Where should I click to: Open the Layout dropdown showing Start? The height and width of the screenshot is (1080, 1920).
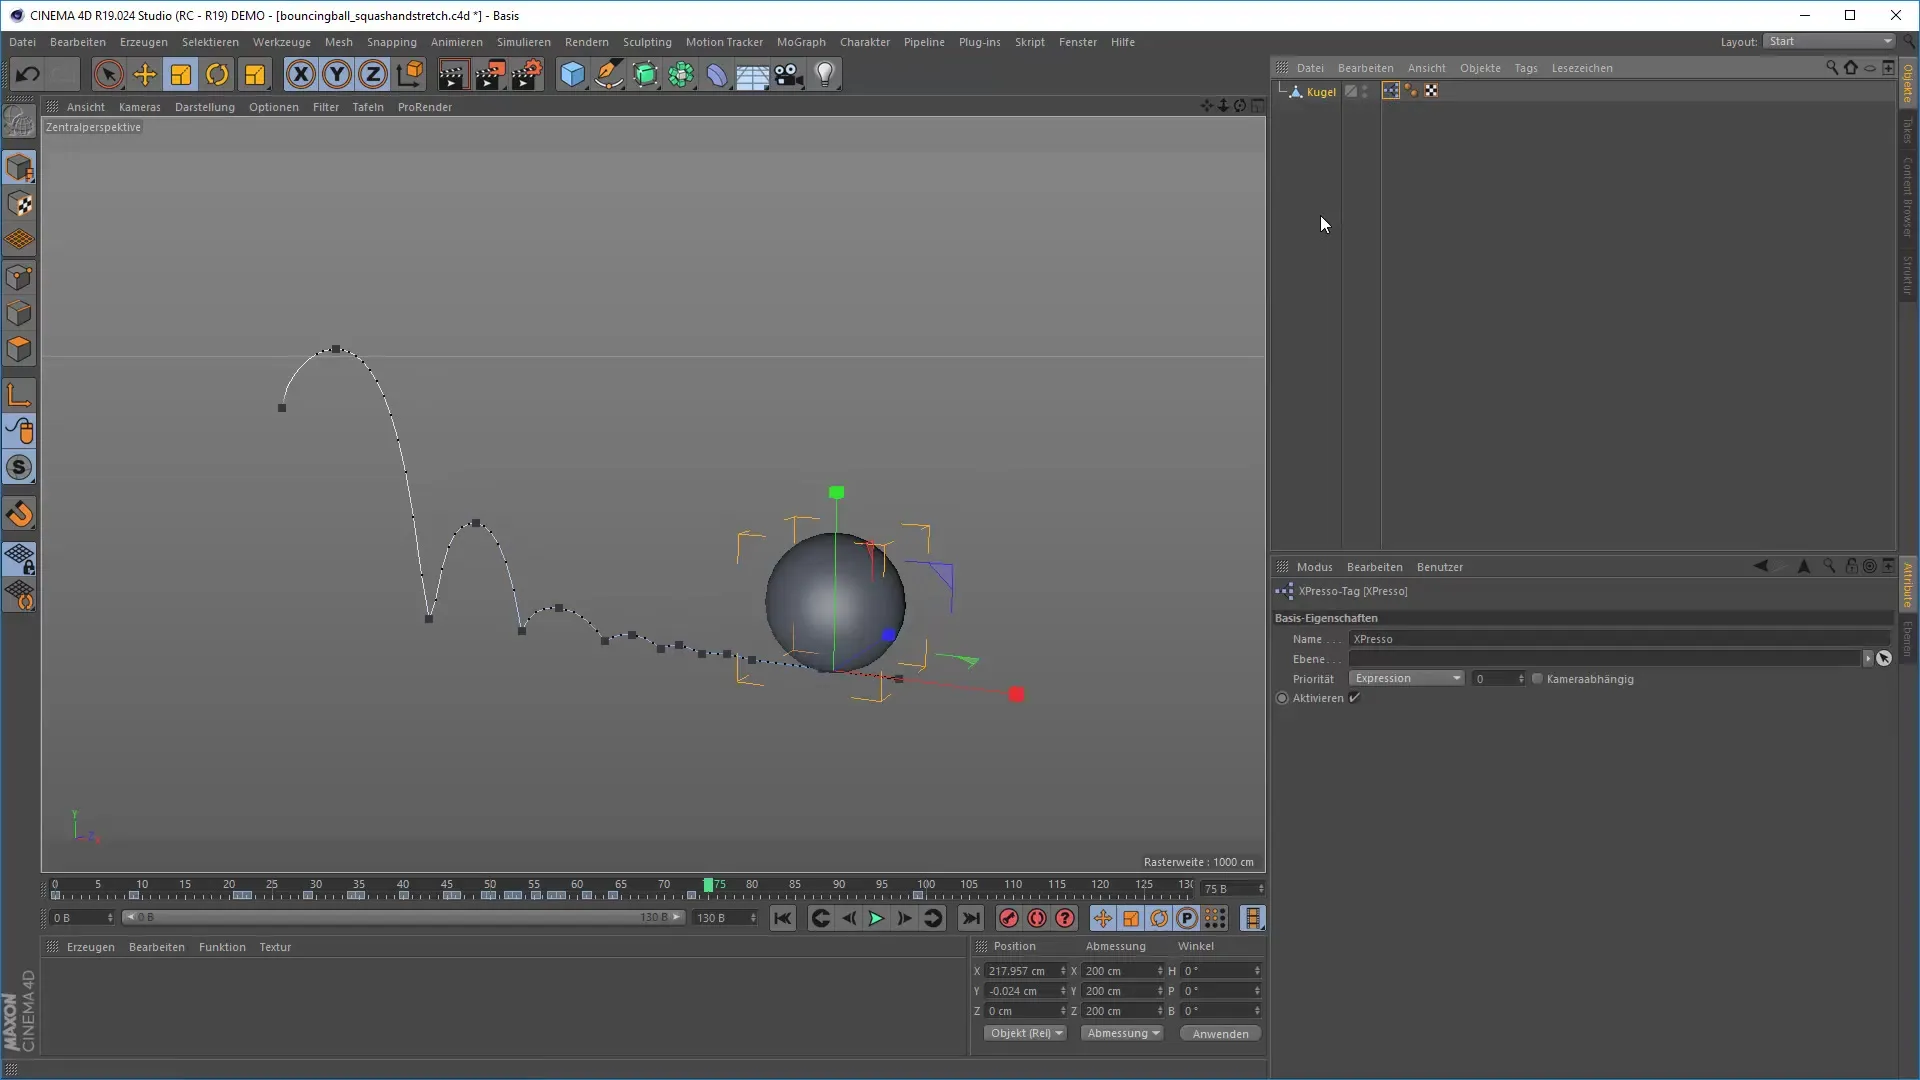1829,41
